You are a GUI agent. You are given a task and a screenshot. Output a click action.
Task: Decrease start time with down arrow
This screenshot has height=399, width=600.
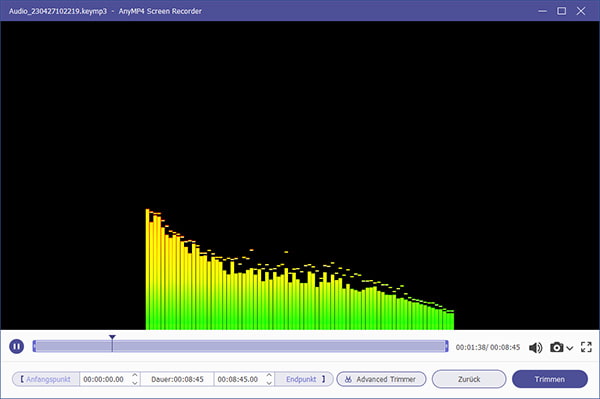[x=135, y=383]
